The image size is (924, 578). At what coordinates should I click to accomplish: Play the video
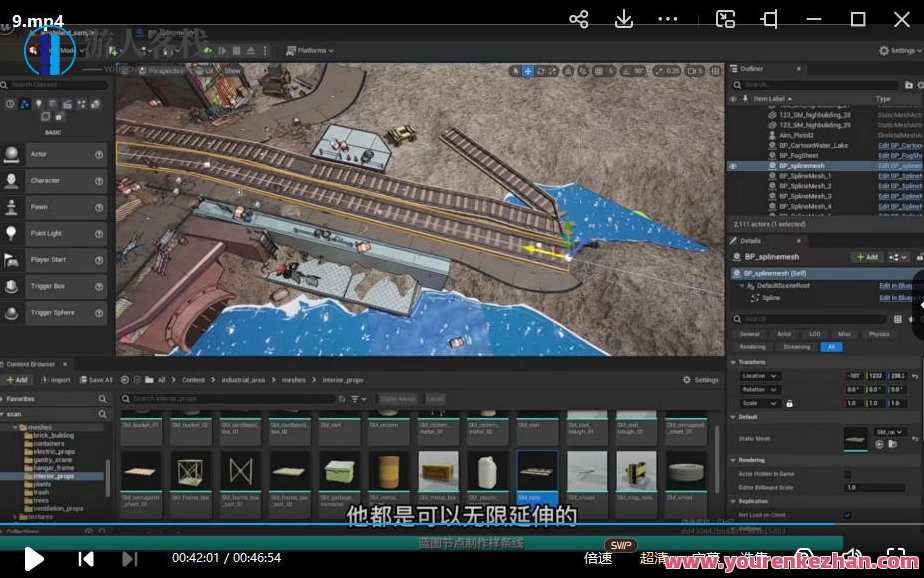pos(33,558)
